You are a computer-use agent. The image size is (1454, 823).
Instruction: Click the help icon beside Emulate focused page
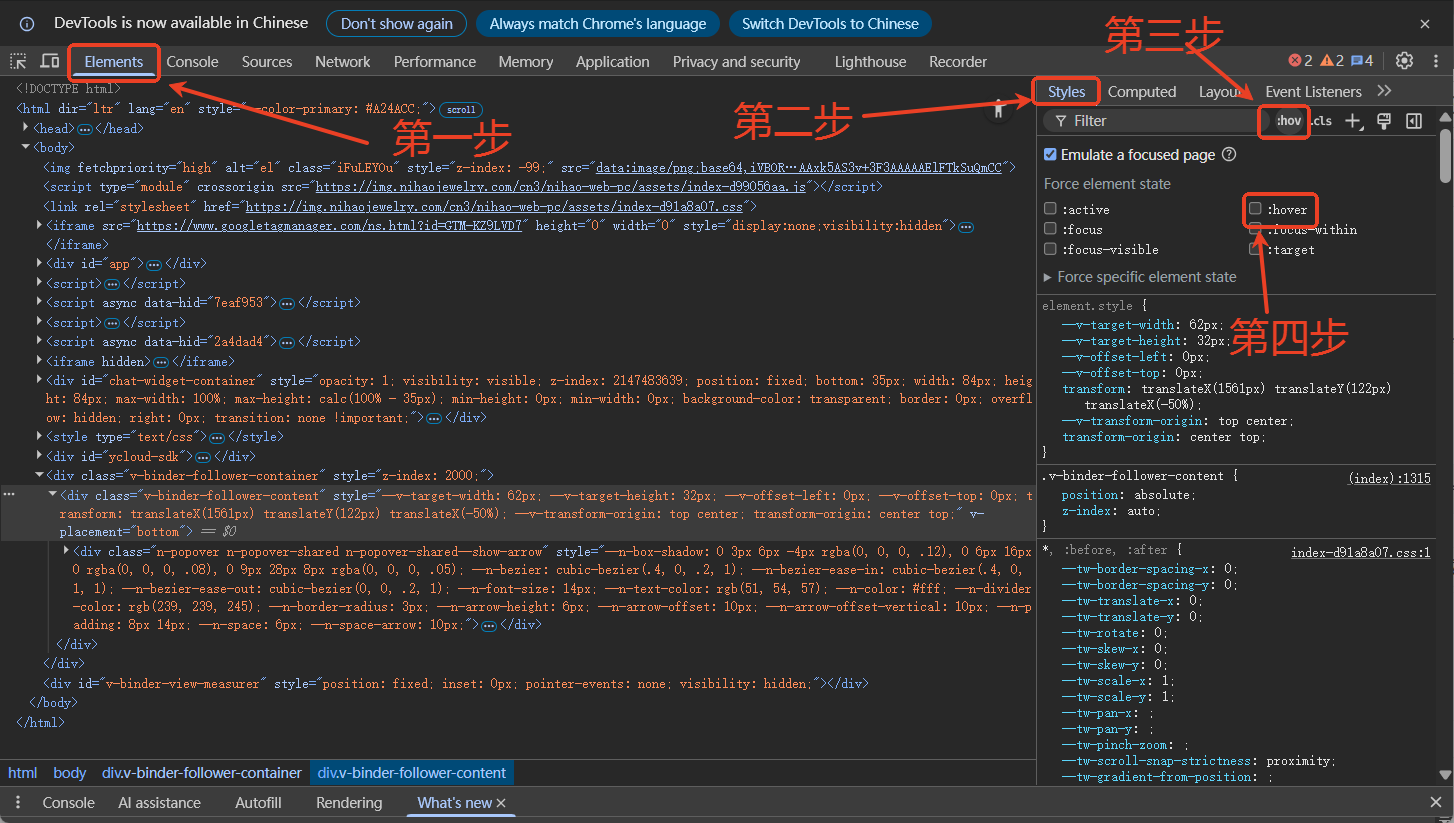click(1229, 155)
